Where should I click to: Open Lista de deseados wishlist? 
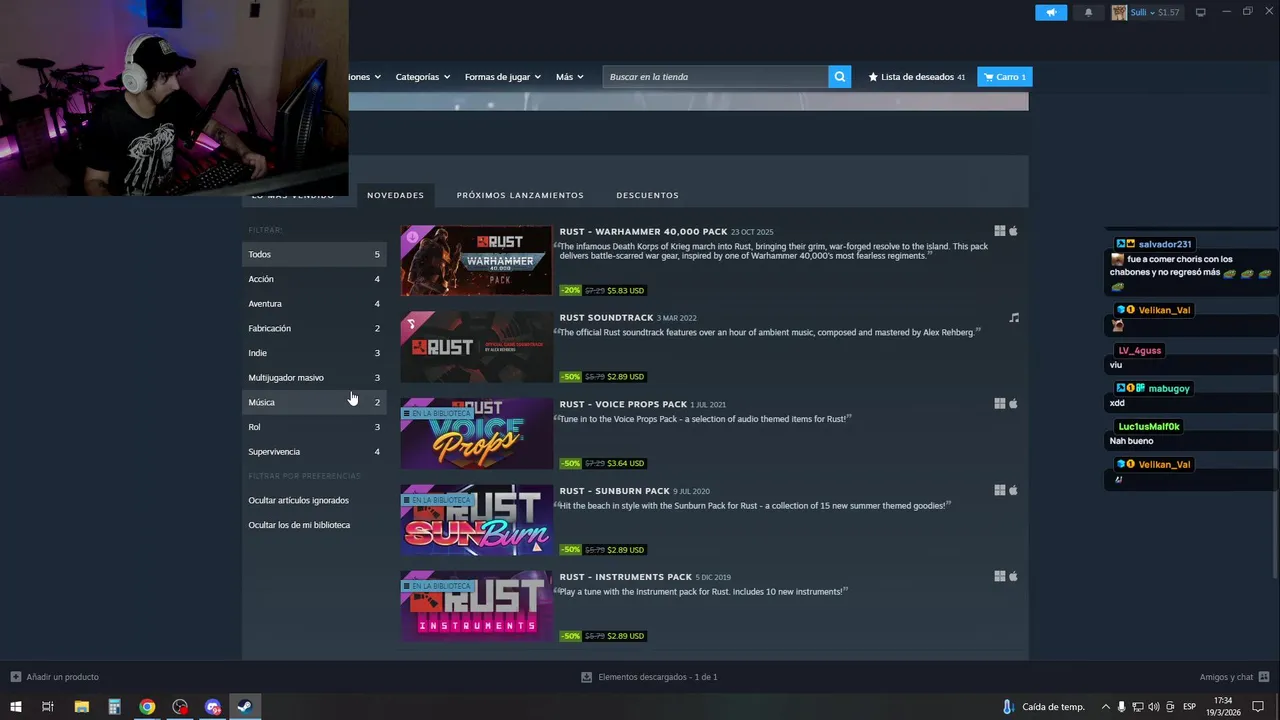[x=917, y=76]
